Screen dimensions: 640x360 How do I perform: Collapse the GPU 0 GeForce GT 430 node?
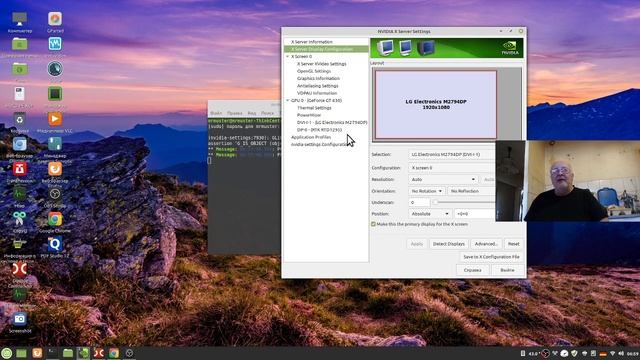pyautogui.click(x=287, y=100)
